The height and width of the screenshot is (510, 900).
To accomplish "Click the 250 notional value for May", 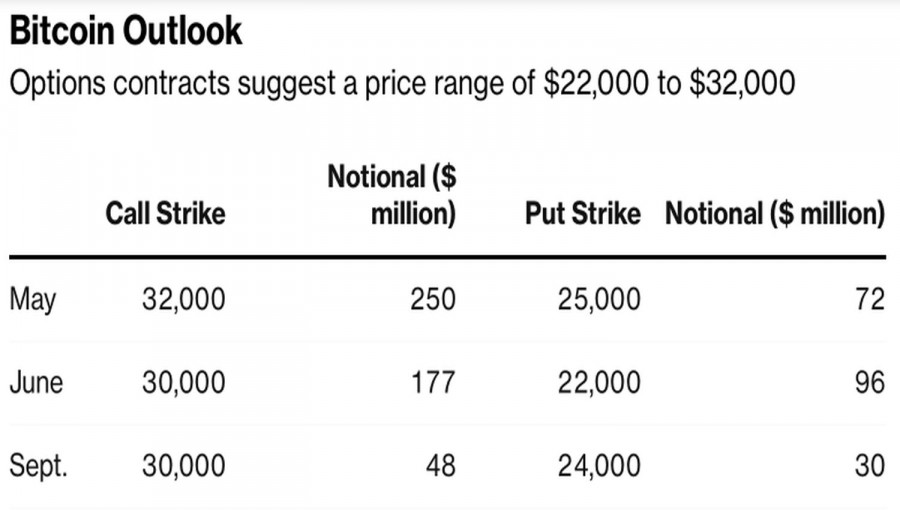I will (x=432, y=299).
